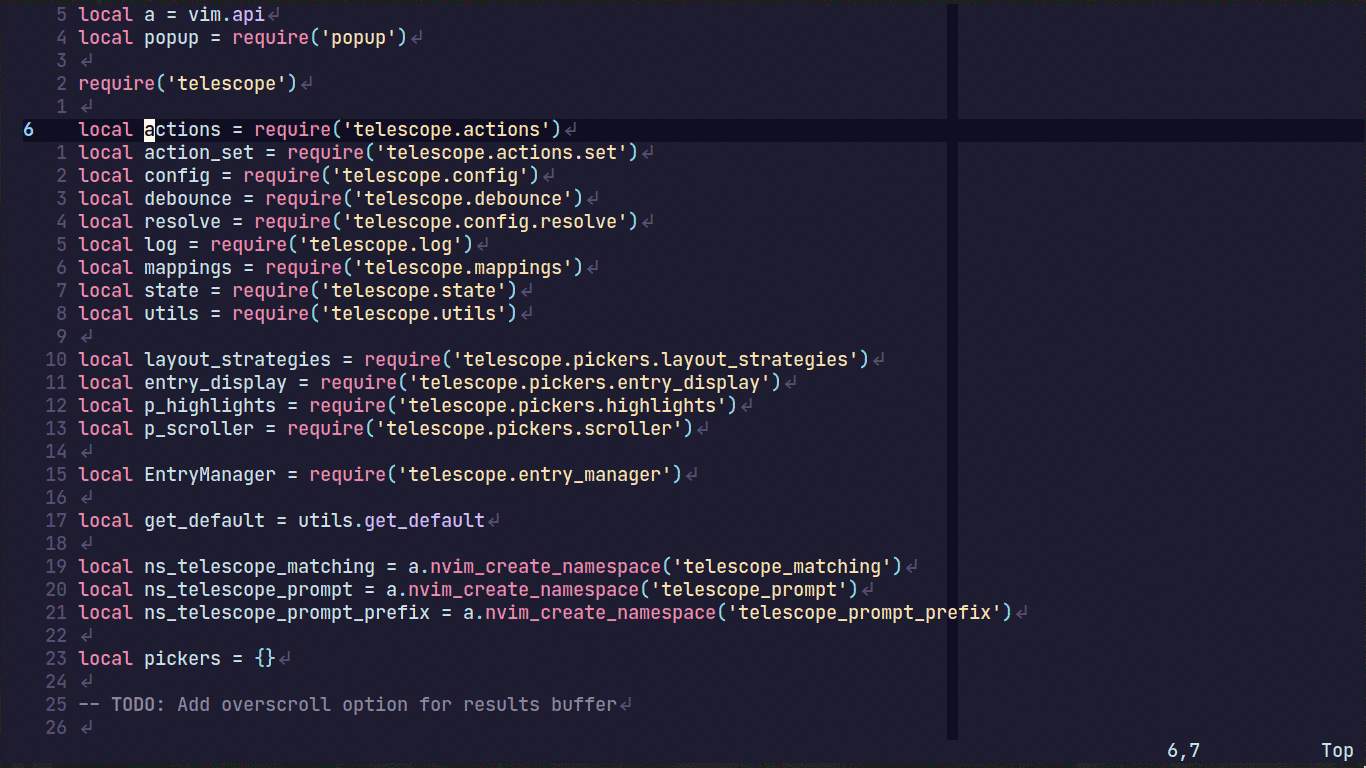Click the variable name 'EntryManager'

point(210,475)
